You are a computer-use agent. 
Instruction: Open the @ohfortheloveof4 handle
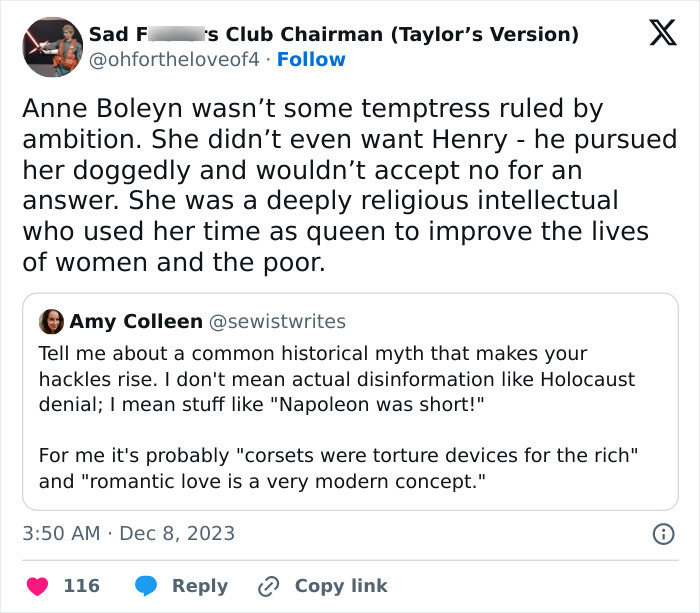tap(175, 60)
